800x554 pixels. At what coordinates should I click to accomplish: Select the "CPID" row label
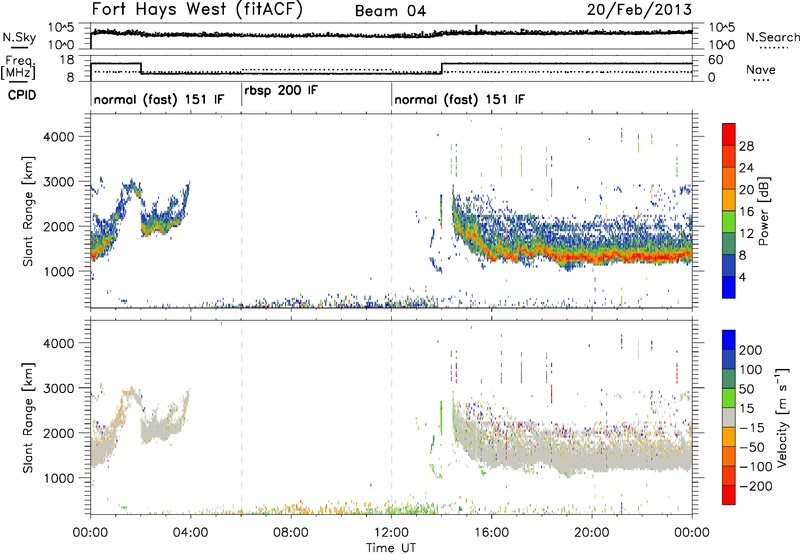click(x=22, y=95)
